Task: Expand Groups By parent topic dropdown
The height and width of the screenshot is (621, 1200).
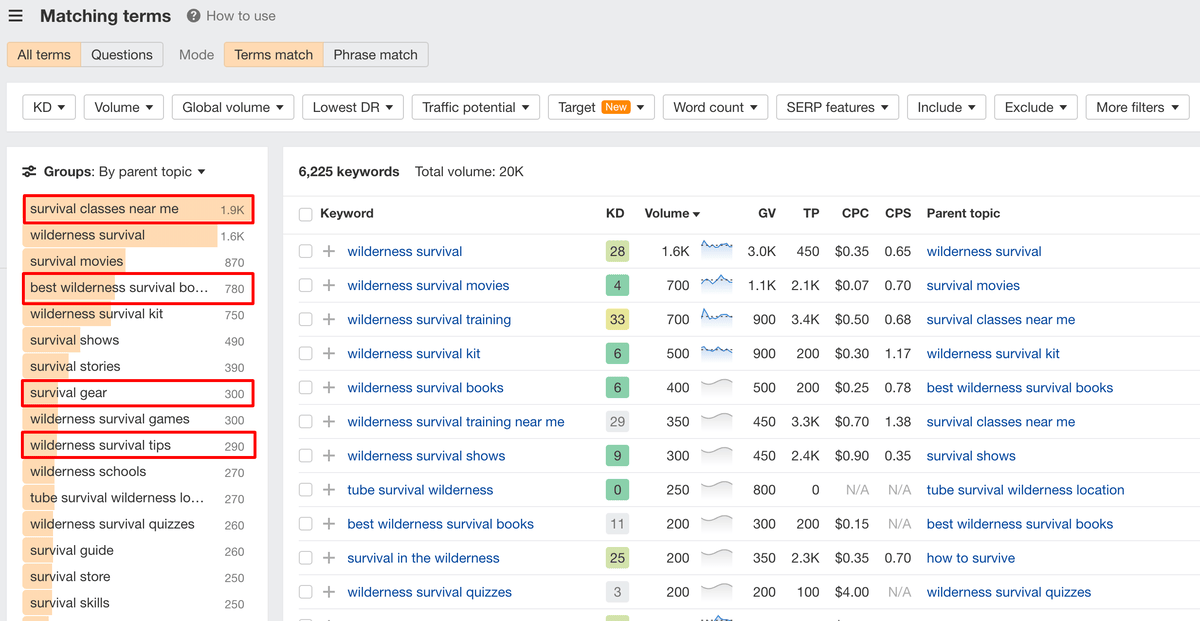Action: 152,172
